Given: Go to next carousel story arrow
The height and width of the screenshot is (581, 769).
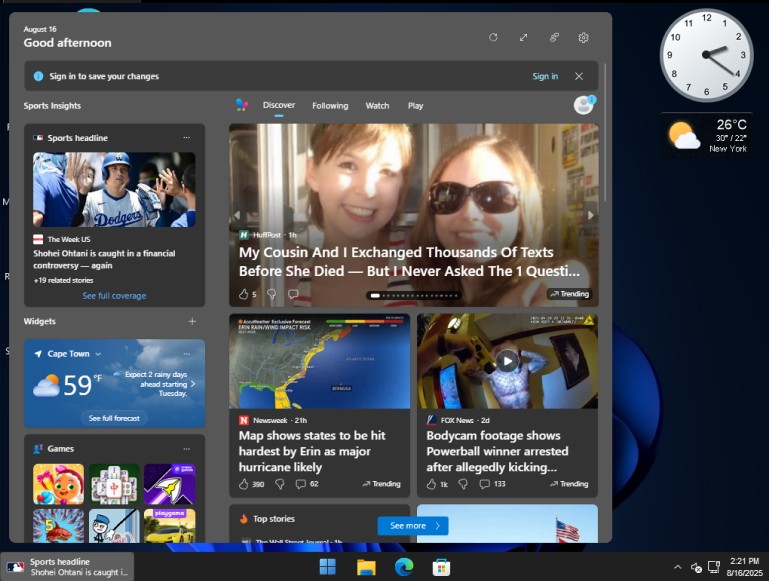Looking at the screenshot, I should pyautogui.click(x=590, y=215).
